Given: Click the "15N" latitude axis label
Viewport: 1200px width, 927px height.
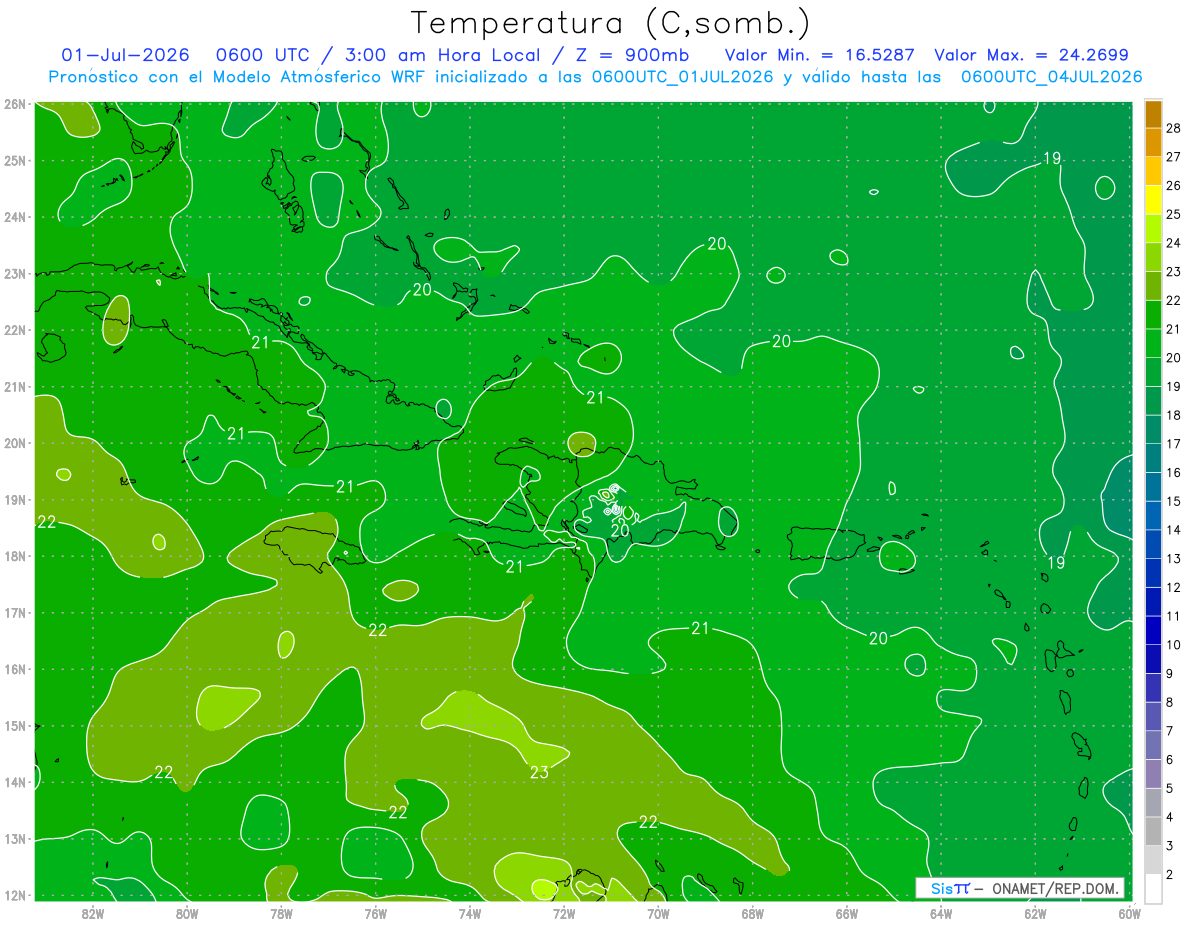Looking at the screenshot, I should click(x=15, y=725).
